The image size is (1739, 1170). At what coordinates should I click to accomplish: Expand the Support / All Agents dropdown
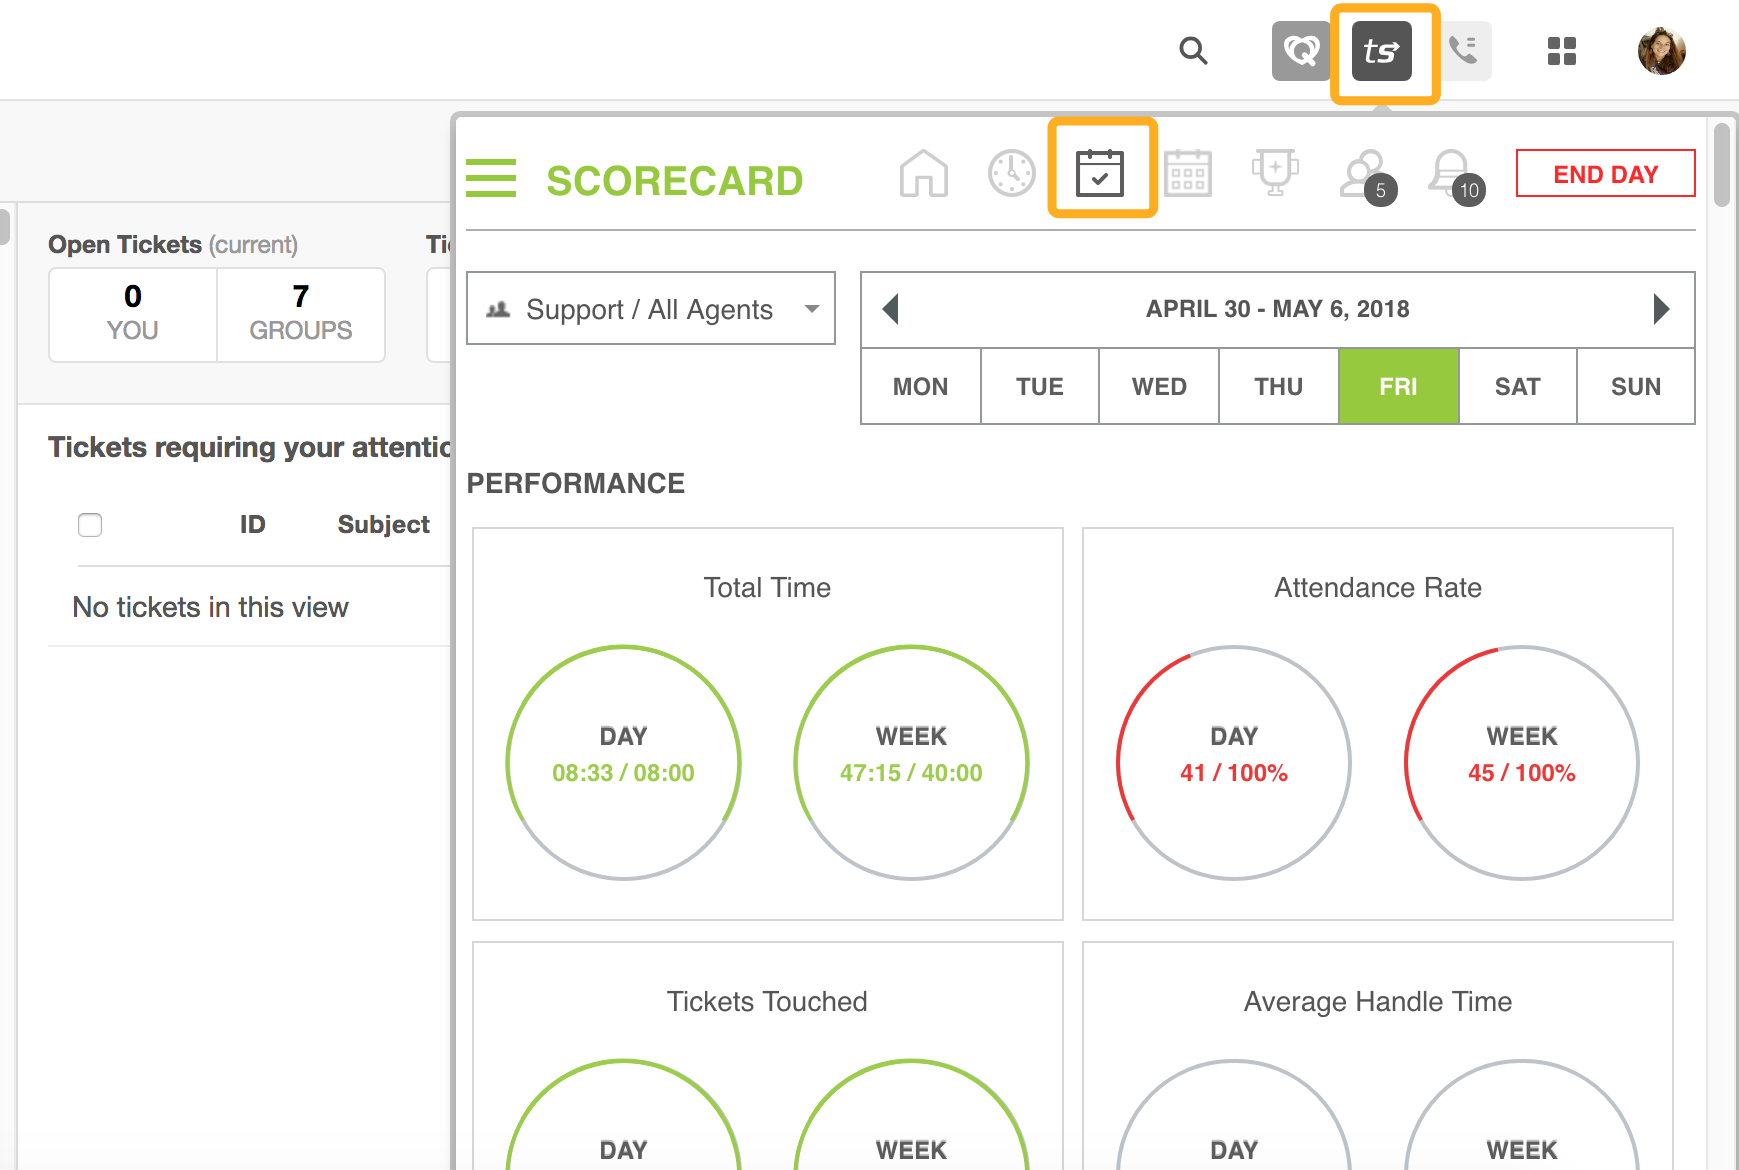pos(651,309)
